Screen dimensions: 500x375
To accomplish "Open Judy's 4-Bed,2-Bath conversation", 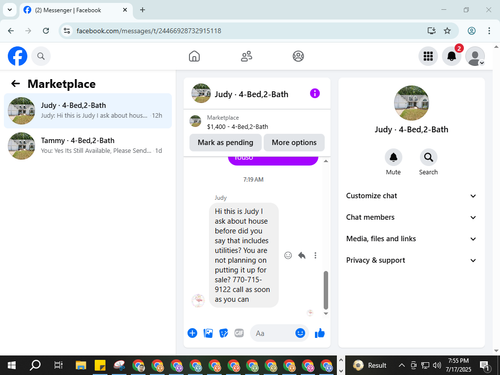I will click(88, 111).
